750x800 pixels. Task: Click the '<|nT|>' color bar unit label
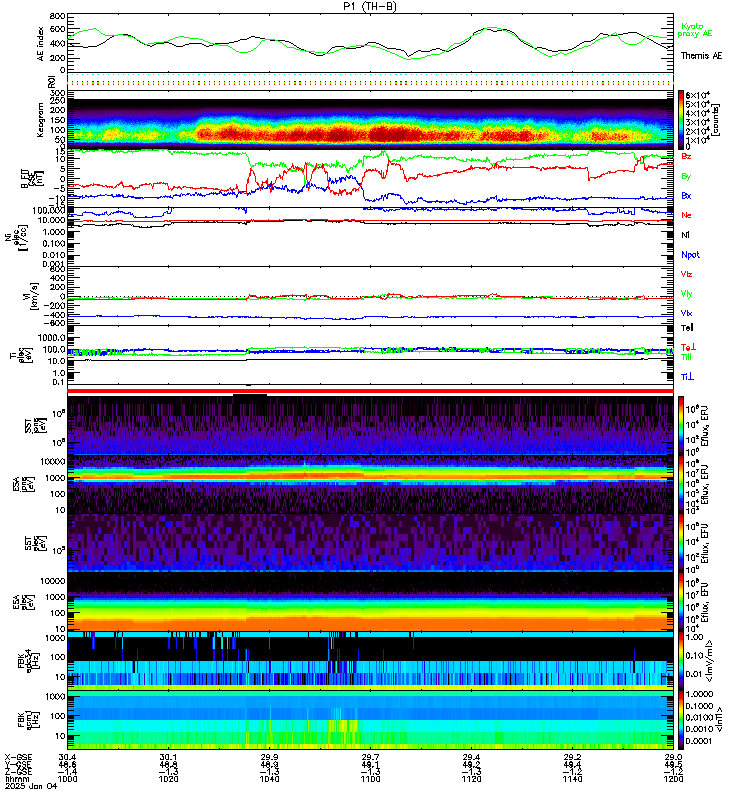(719, 720)
